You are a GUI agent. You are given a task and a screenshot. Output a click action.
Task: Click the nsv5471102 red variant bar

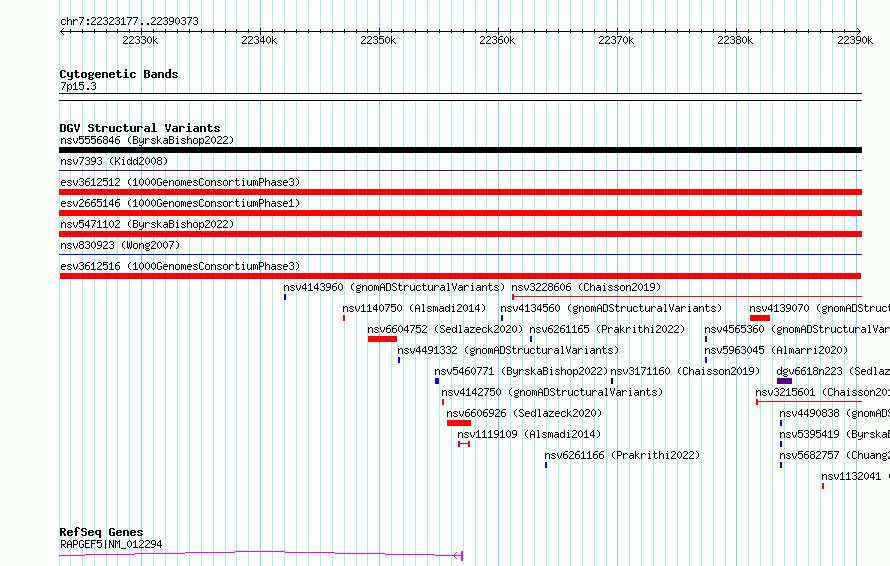460,234
